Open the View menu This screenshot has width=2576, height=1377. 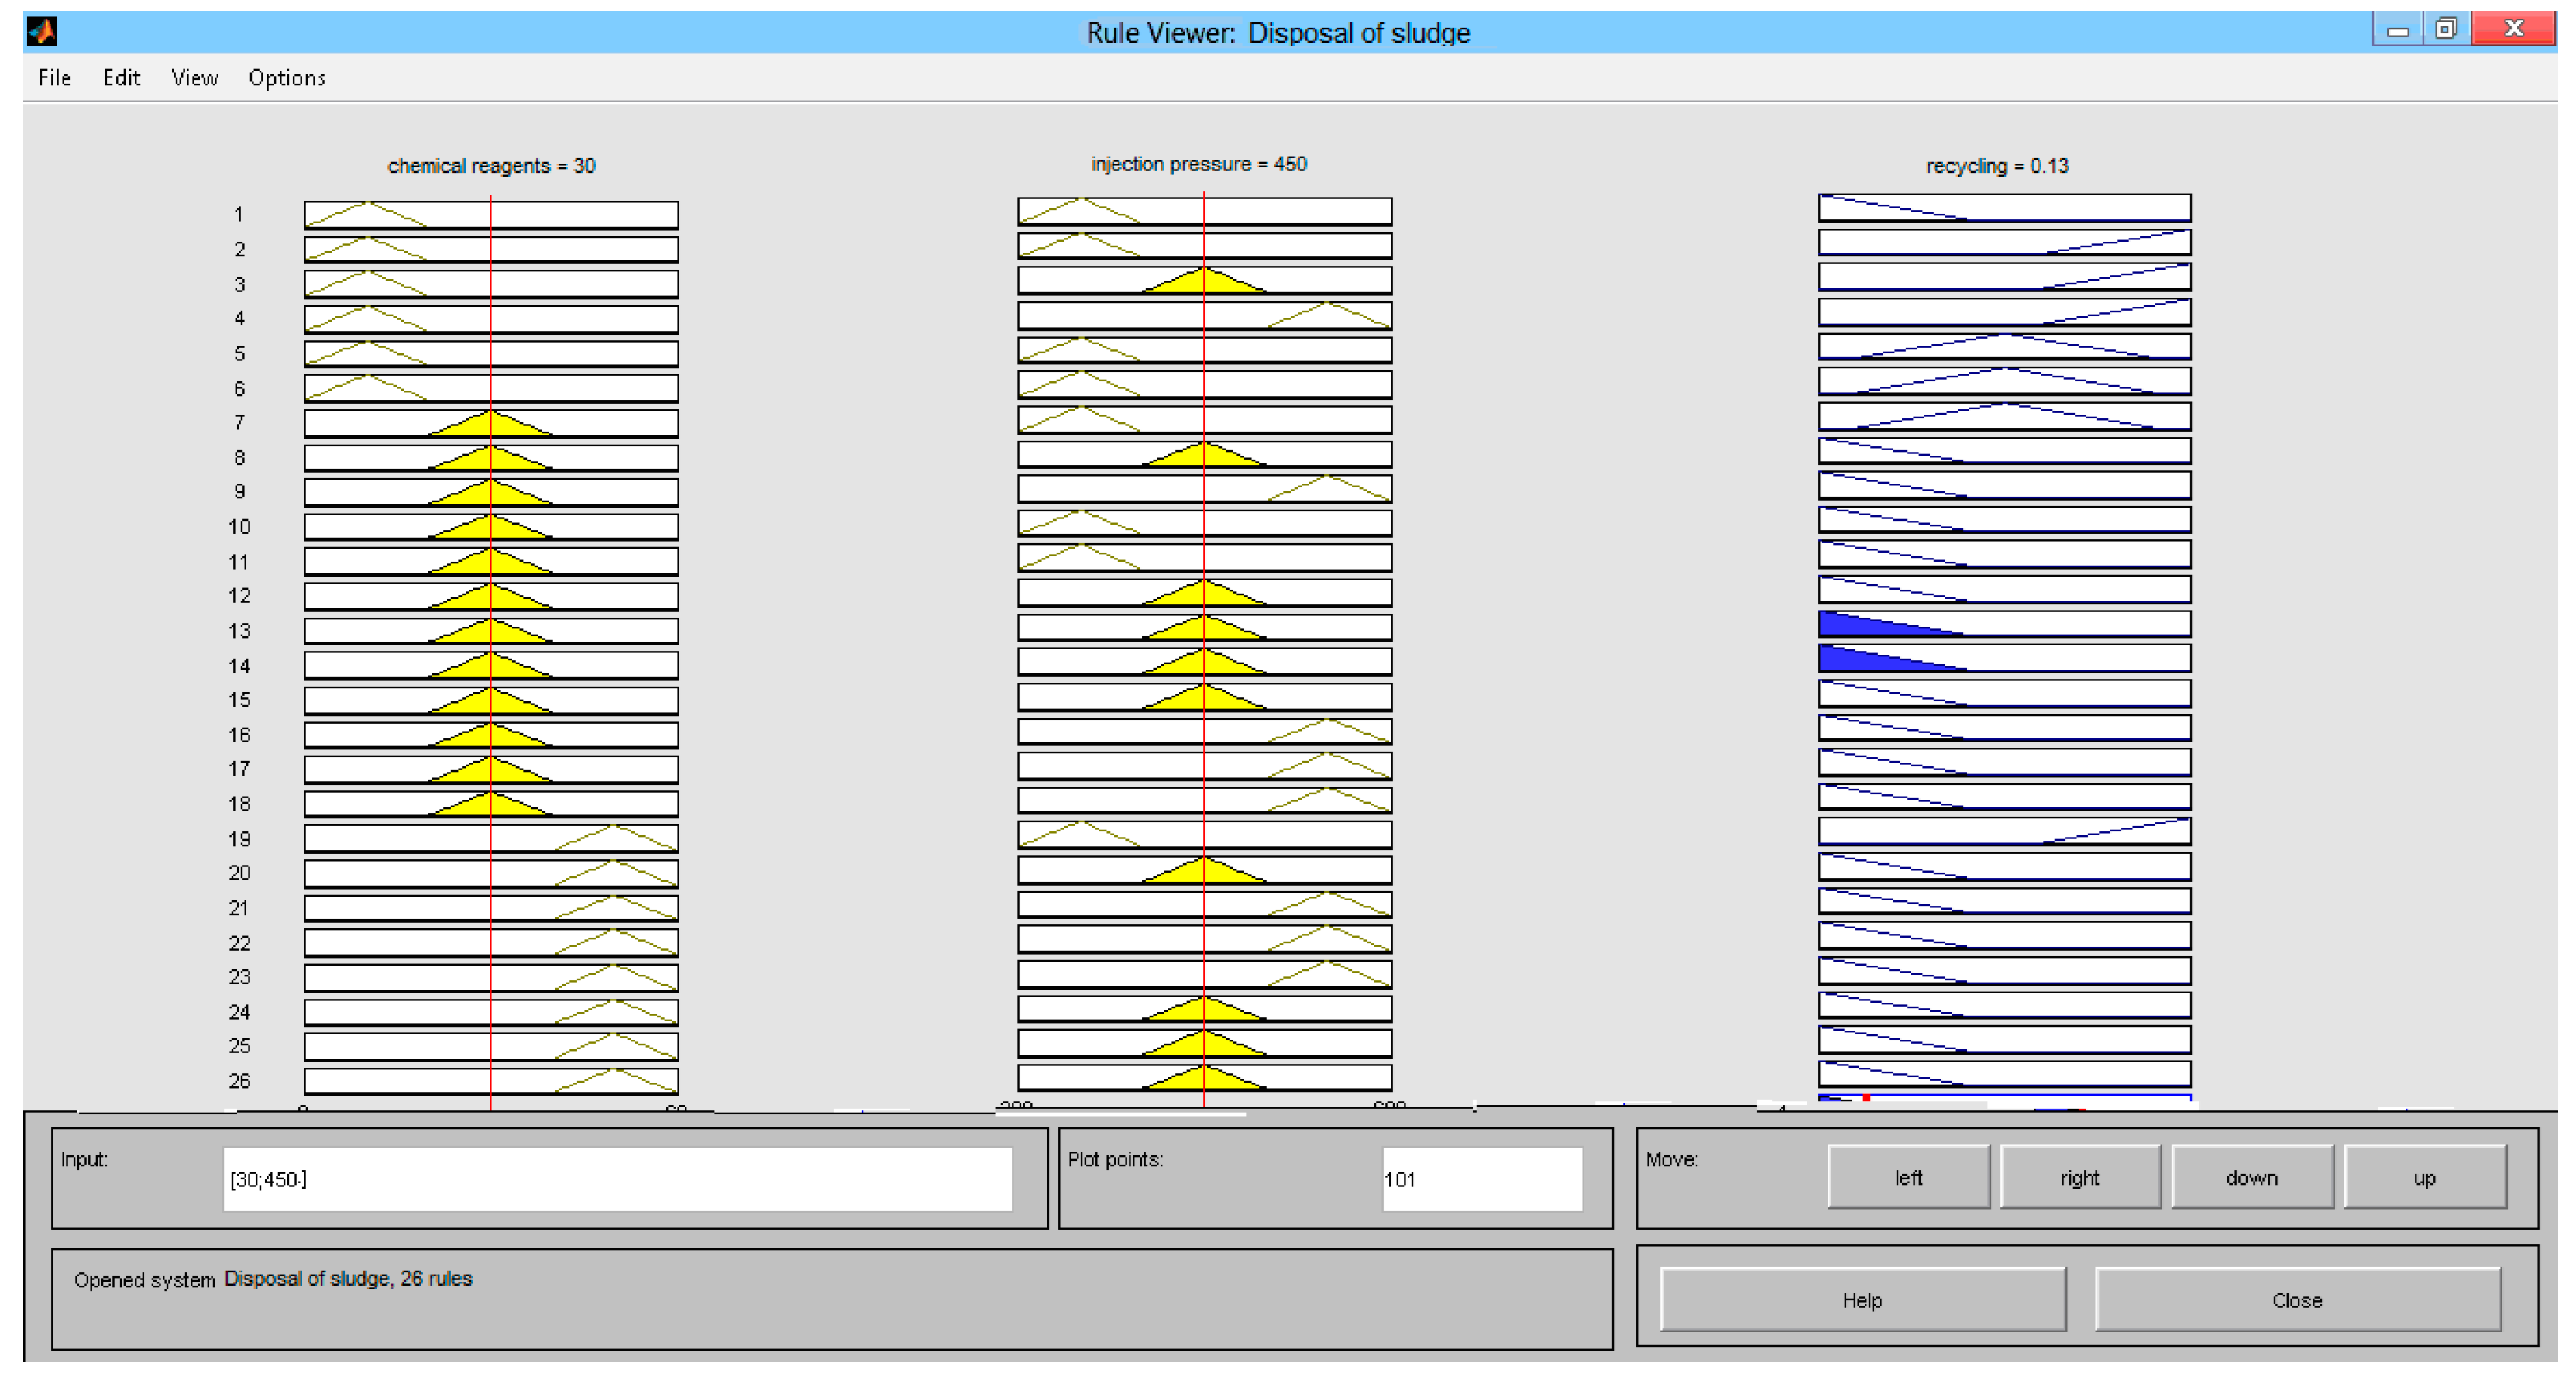click(x=194, y=78)
